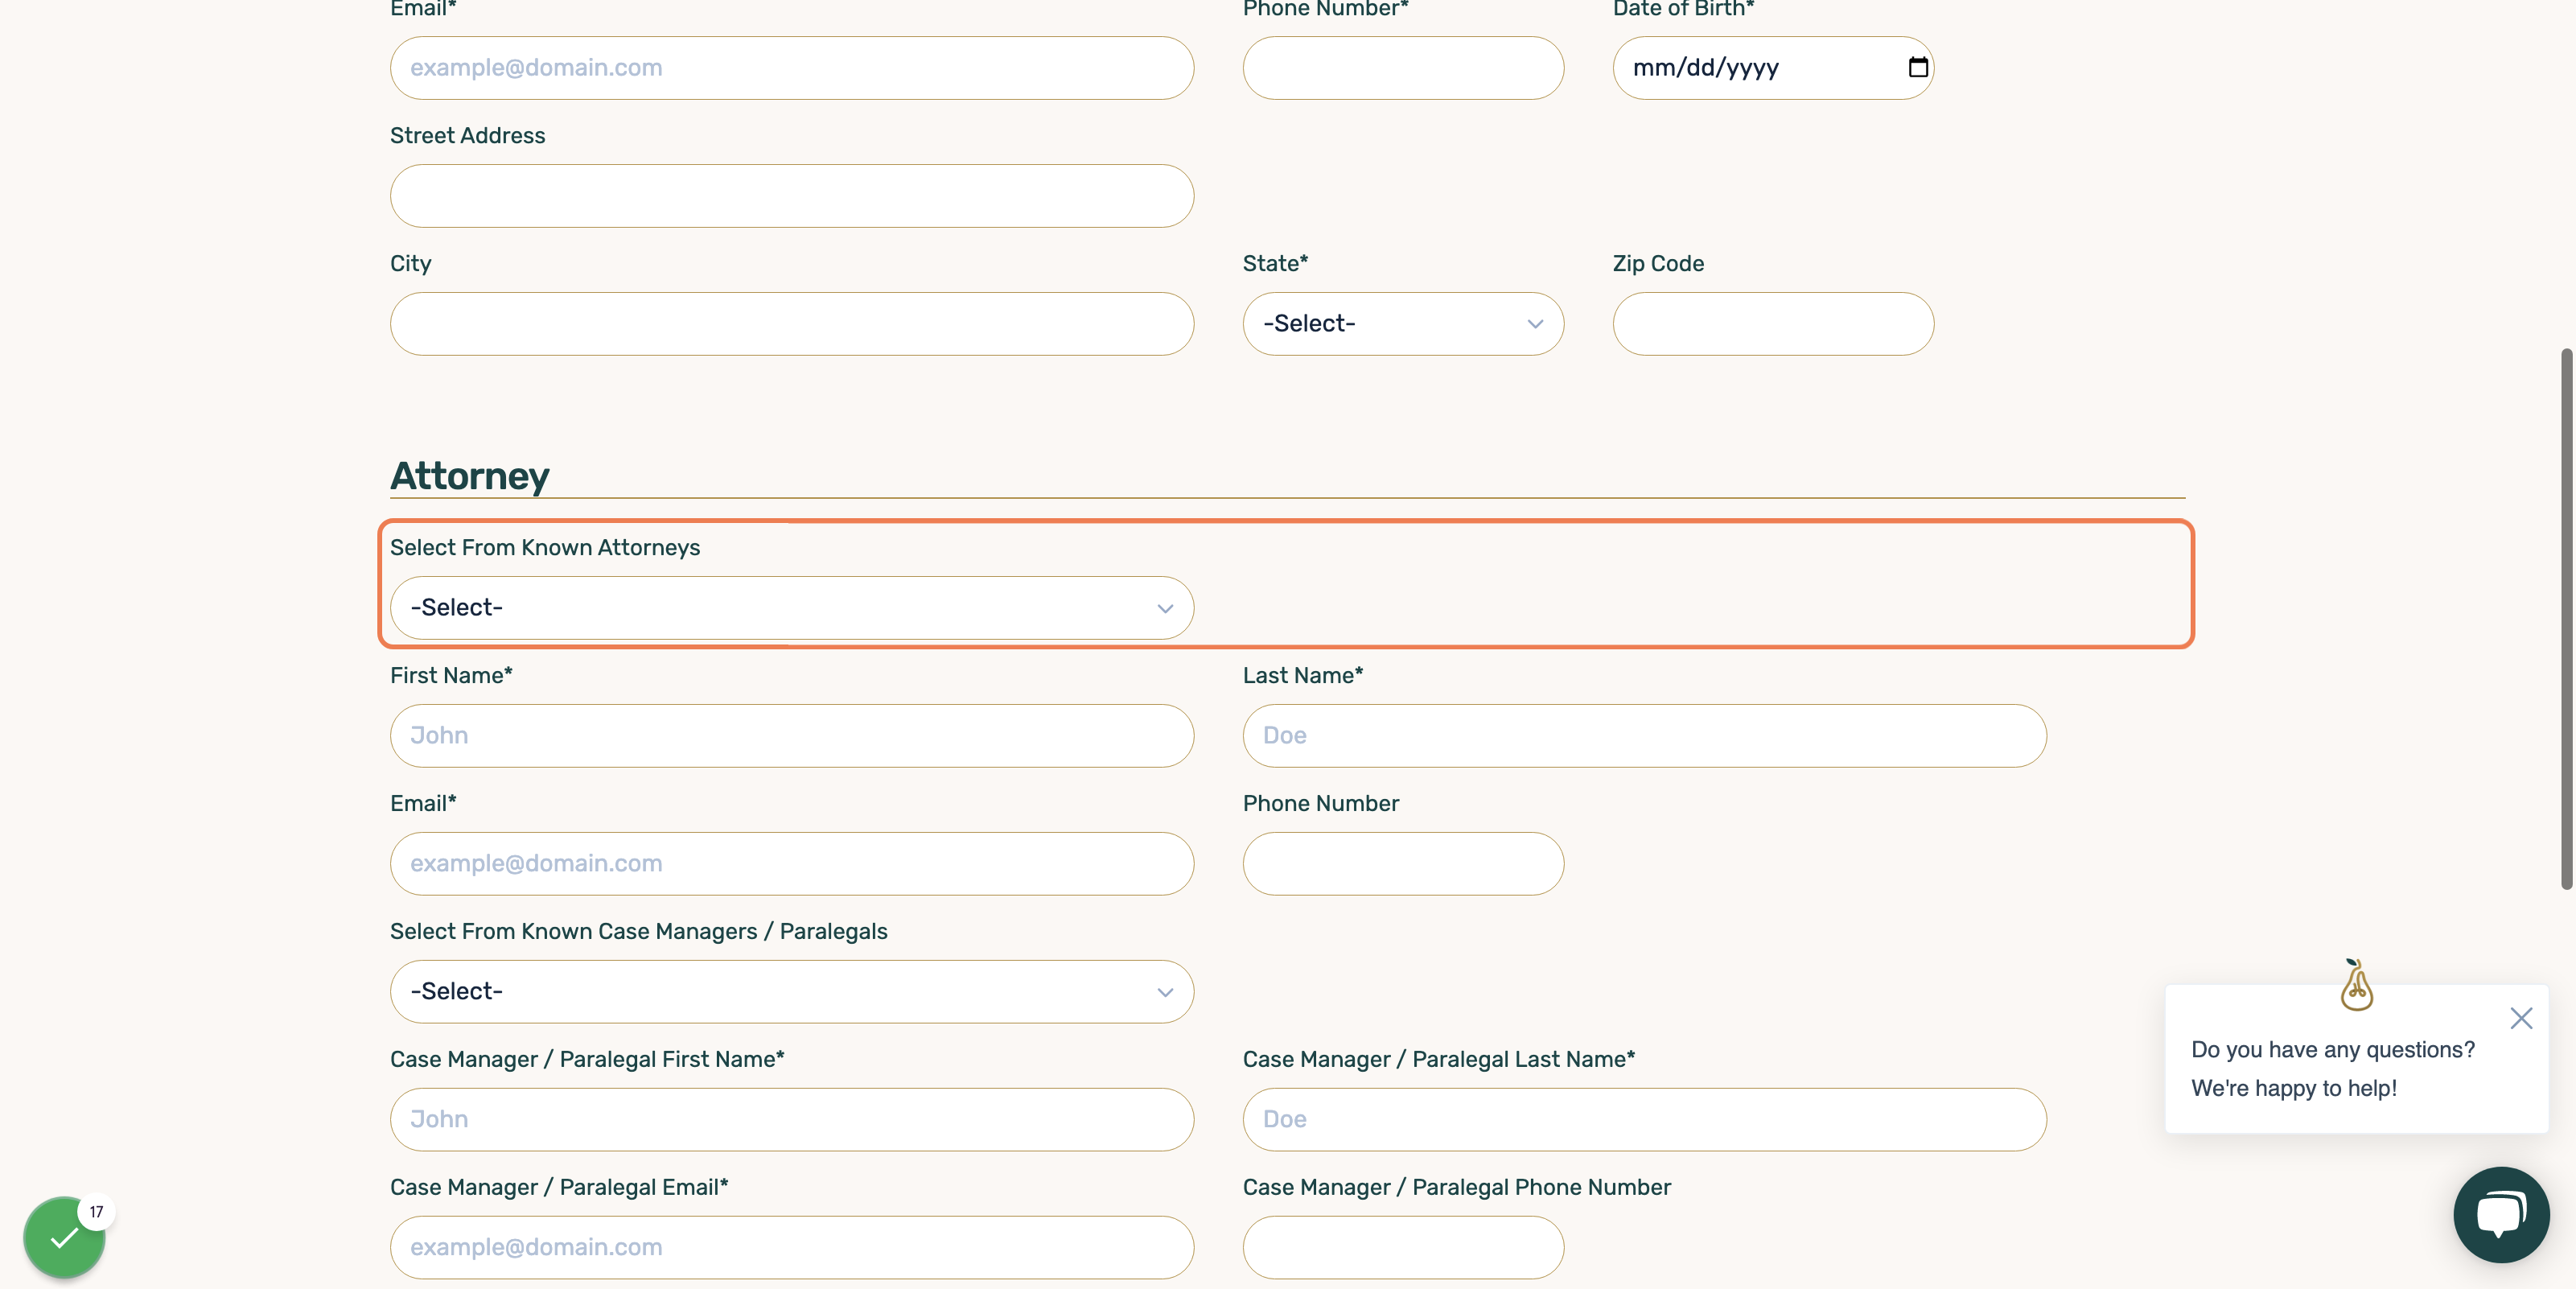Click the Case Manager / Paralegal Email field
This screenshot has height=1289, width=2576.
[791, 1247]
